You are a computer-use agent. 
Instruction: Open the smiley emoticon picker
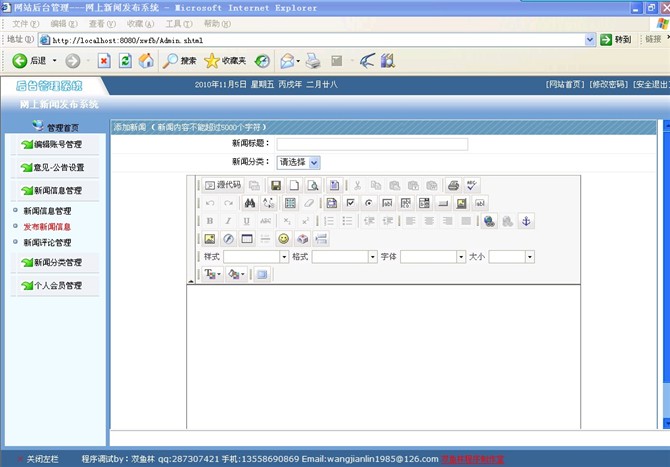coord(284,238)
